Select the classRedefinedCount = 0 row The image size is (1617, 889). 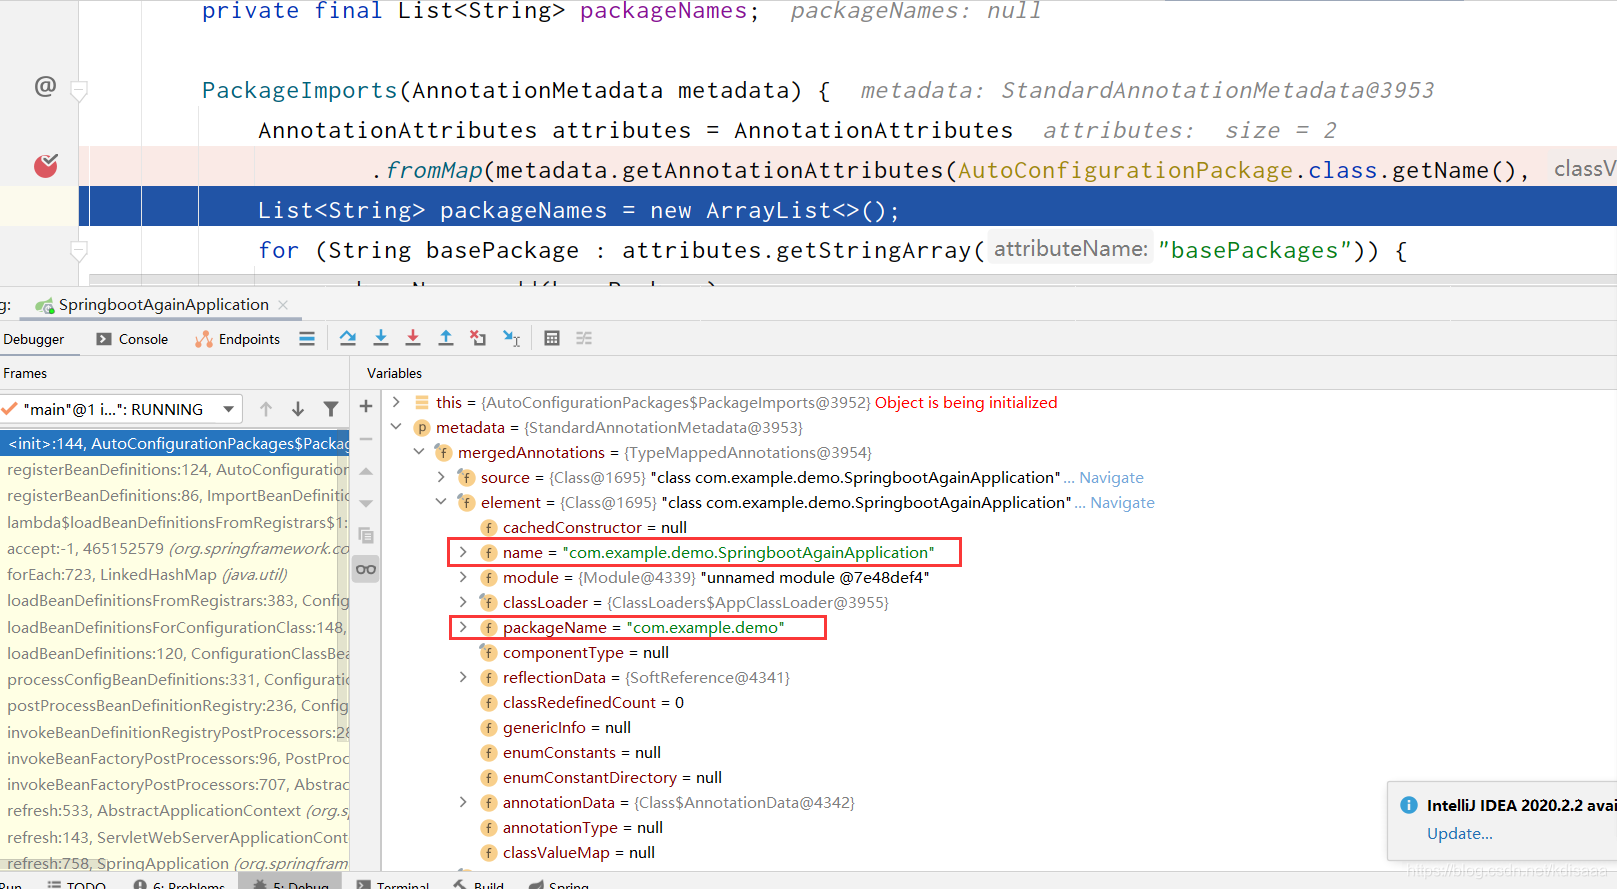593,702
